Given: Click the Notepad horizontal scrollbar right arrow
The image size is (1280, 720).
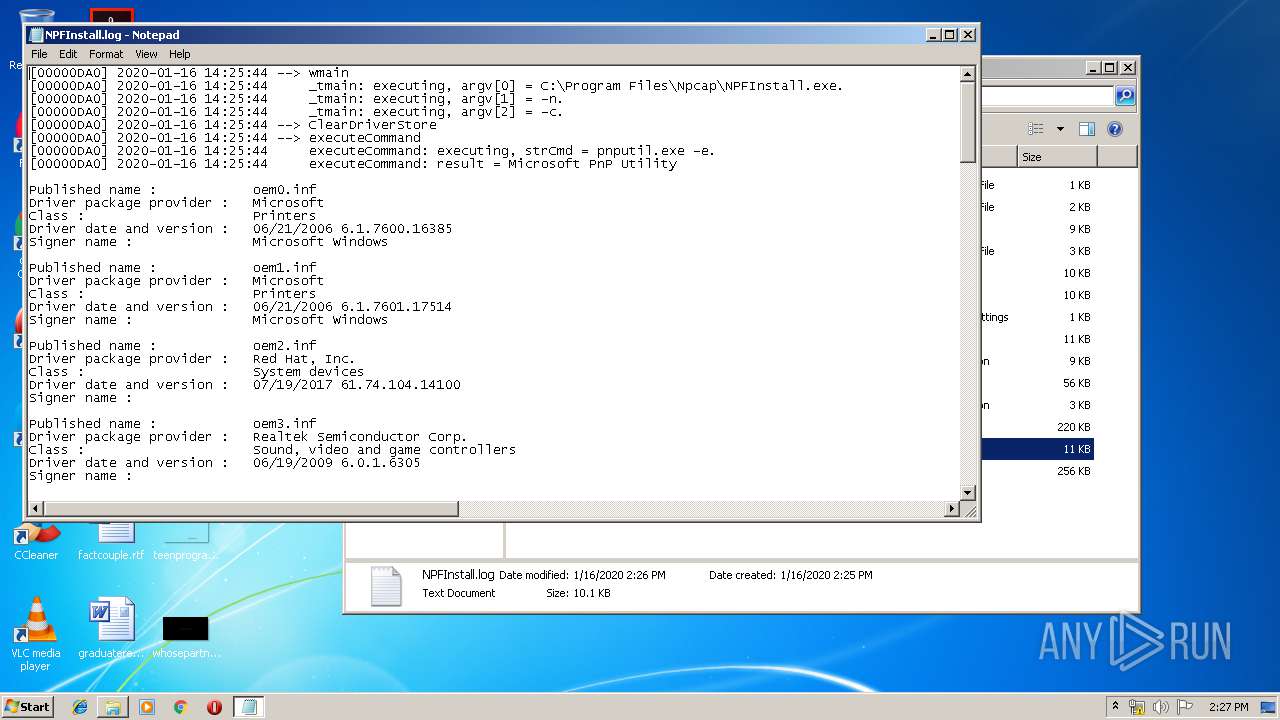Looking at the screenshot, I should point(951,509).
